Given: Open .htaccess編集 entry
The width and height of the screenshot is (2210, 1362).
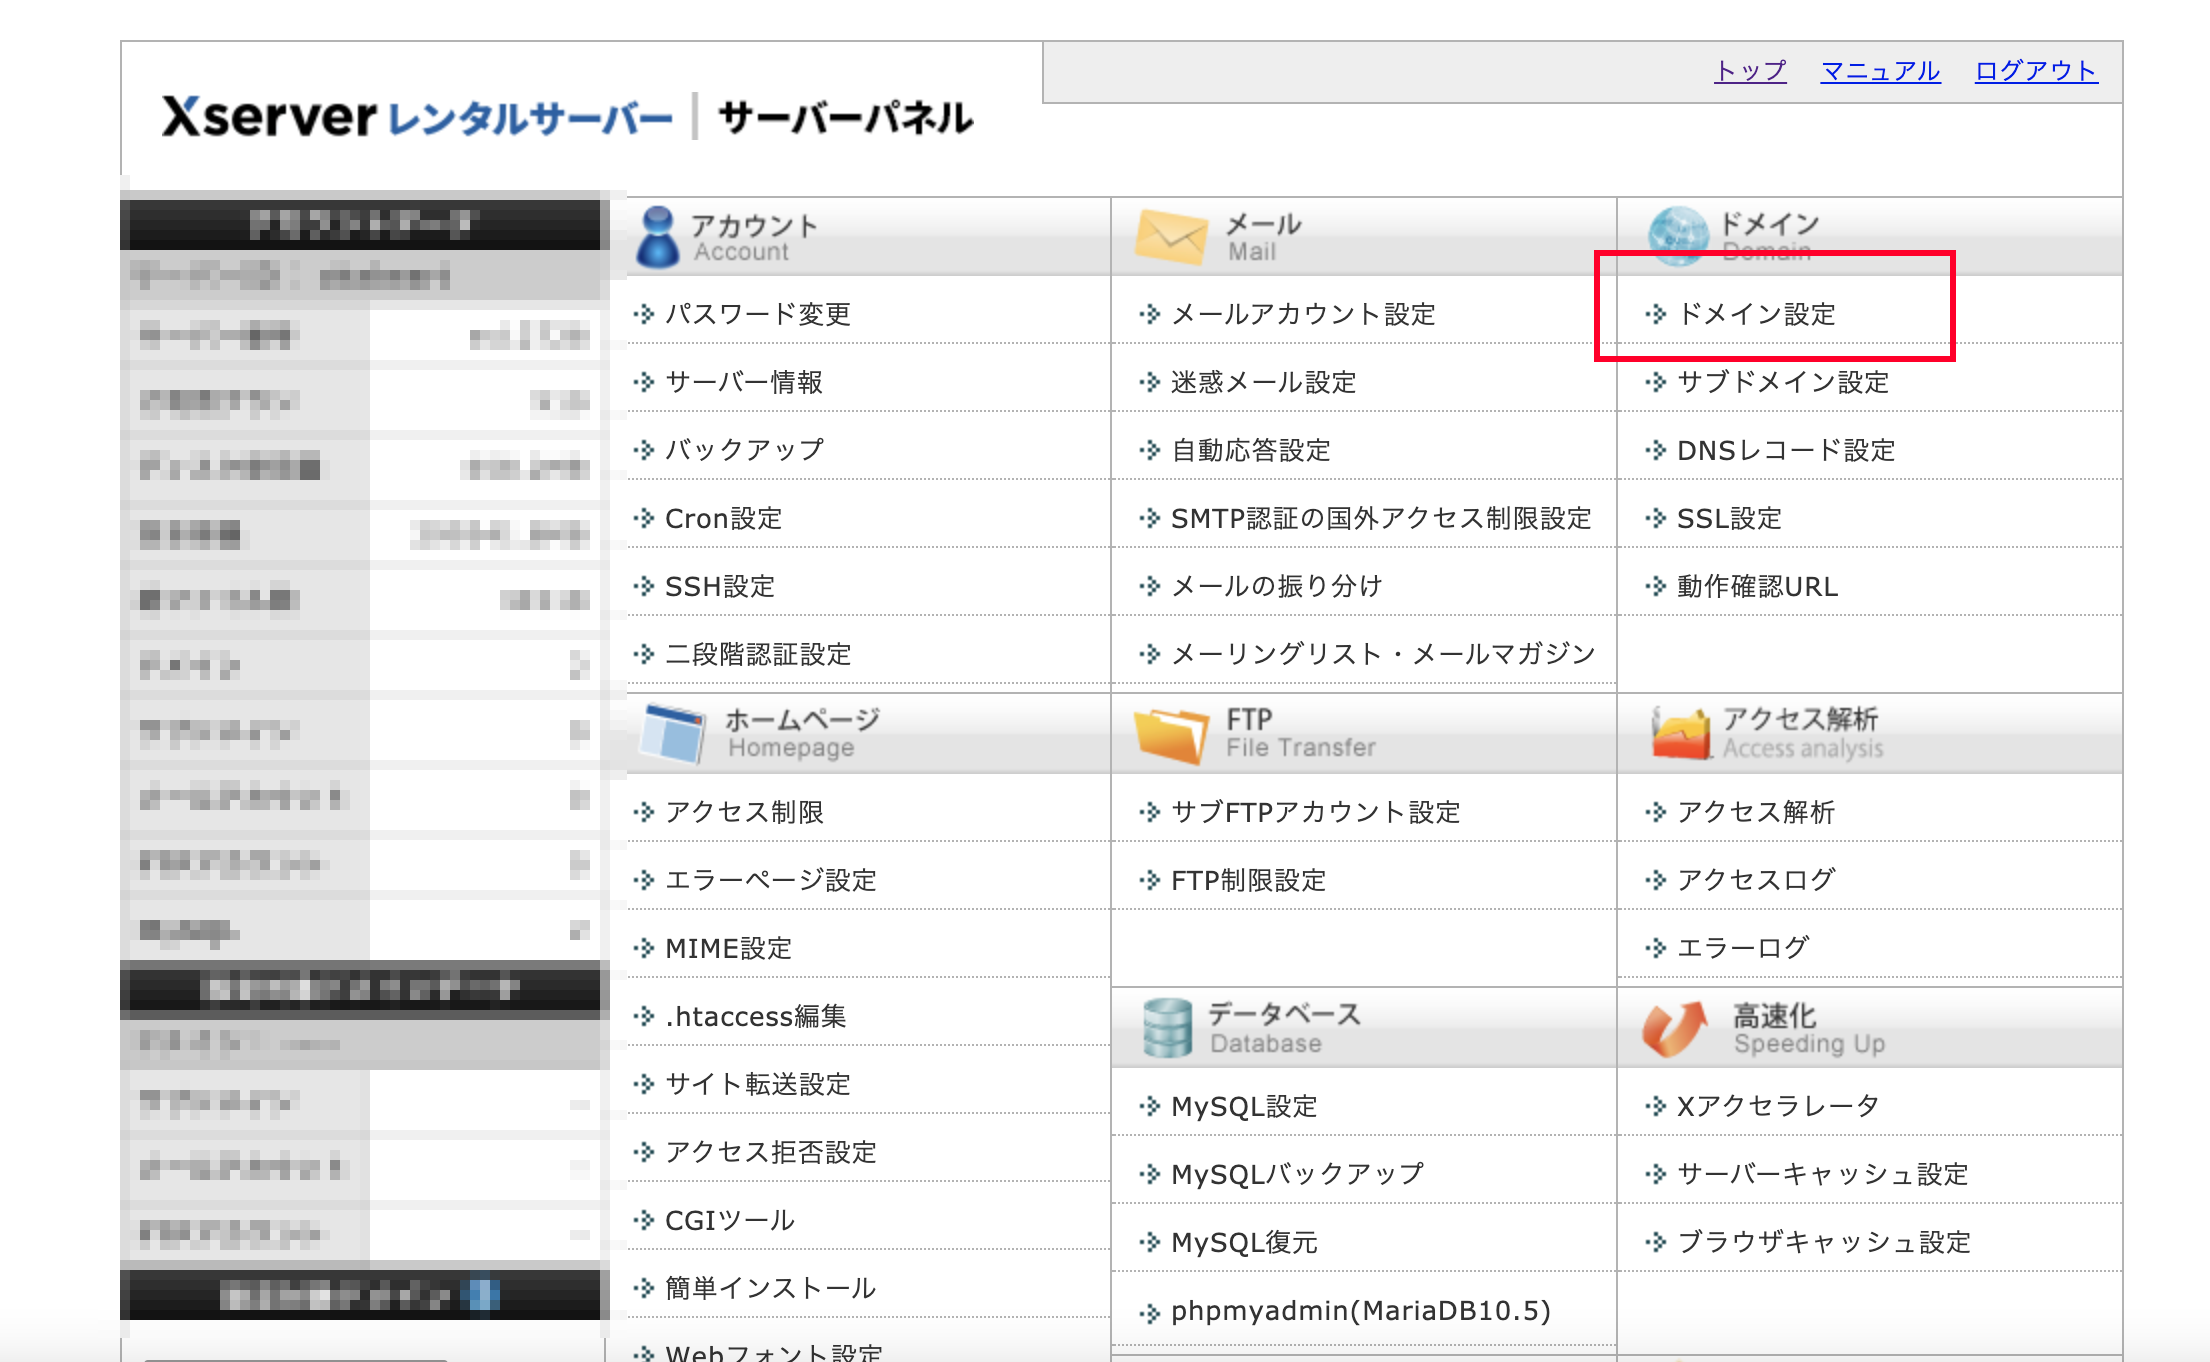Looking at the screenshot, I should [755, 1016].
